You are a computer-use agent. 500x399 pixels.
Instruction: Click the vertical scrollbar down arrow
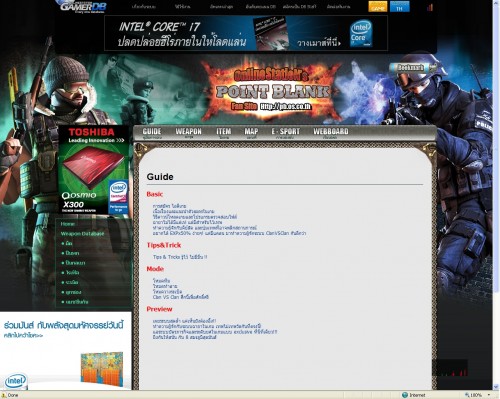coord(496,387)
